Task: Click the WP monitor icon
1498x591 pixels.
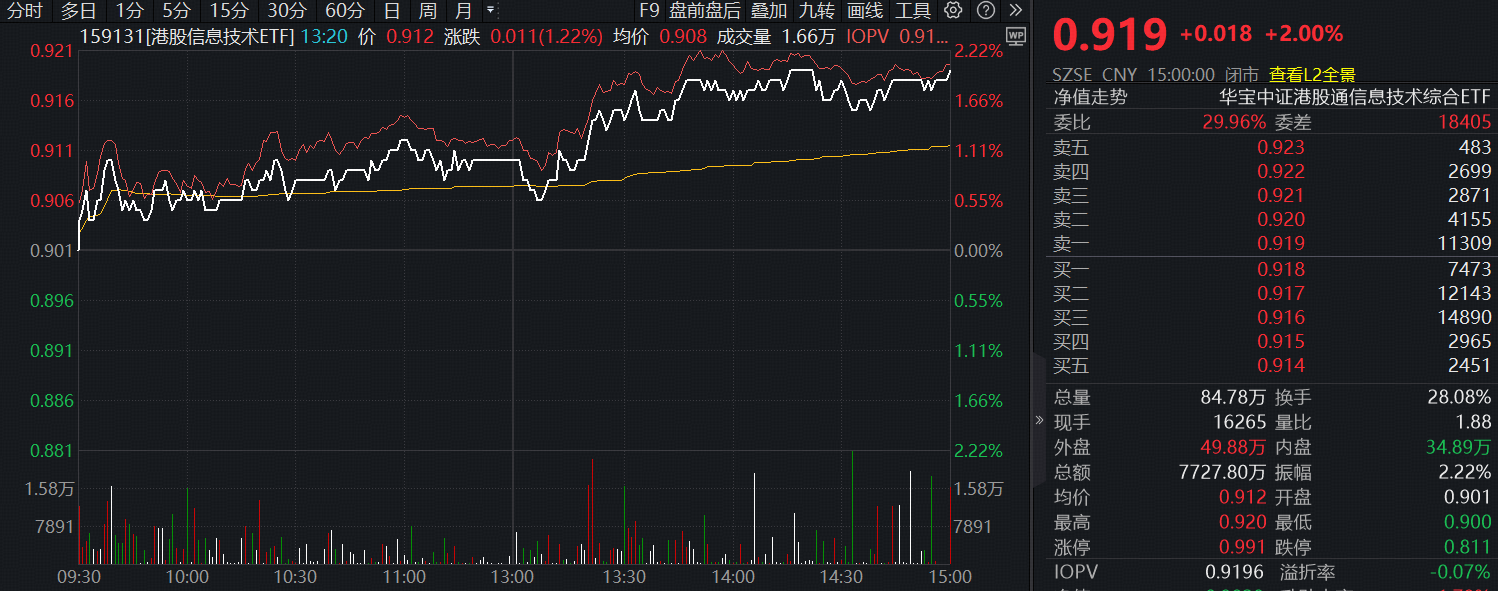Action: click(x=1016, y=37)
